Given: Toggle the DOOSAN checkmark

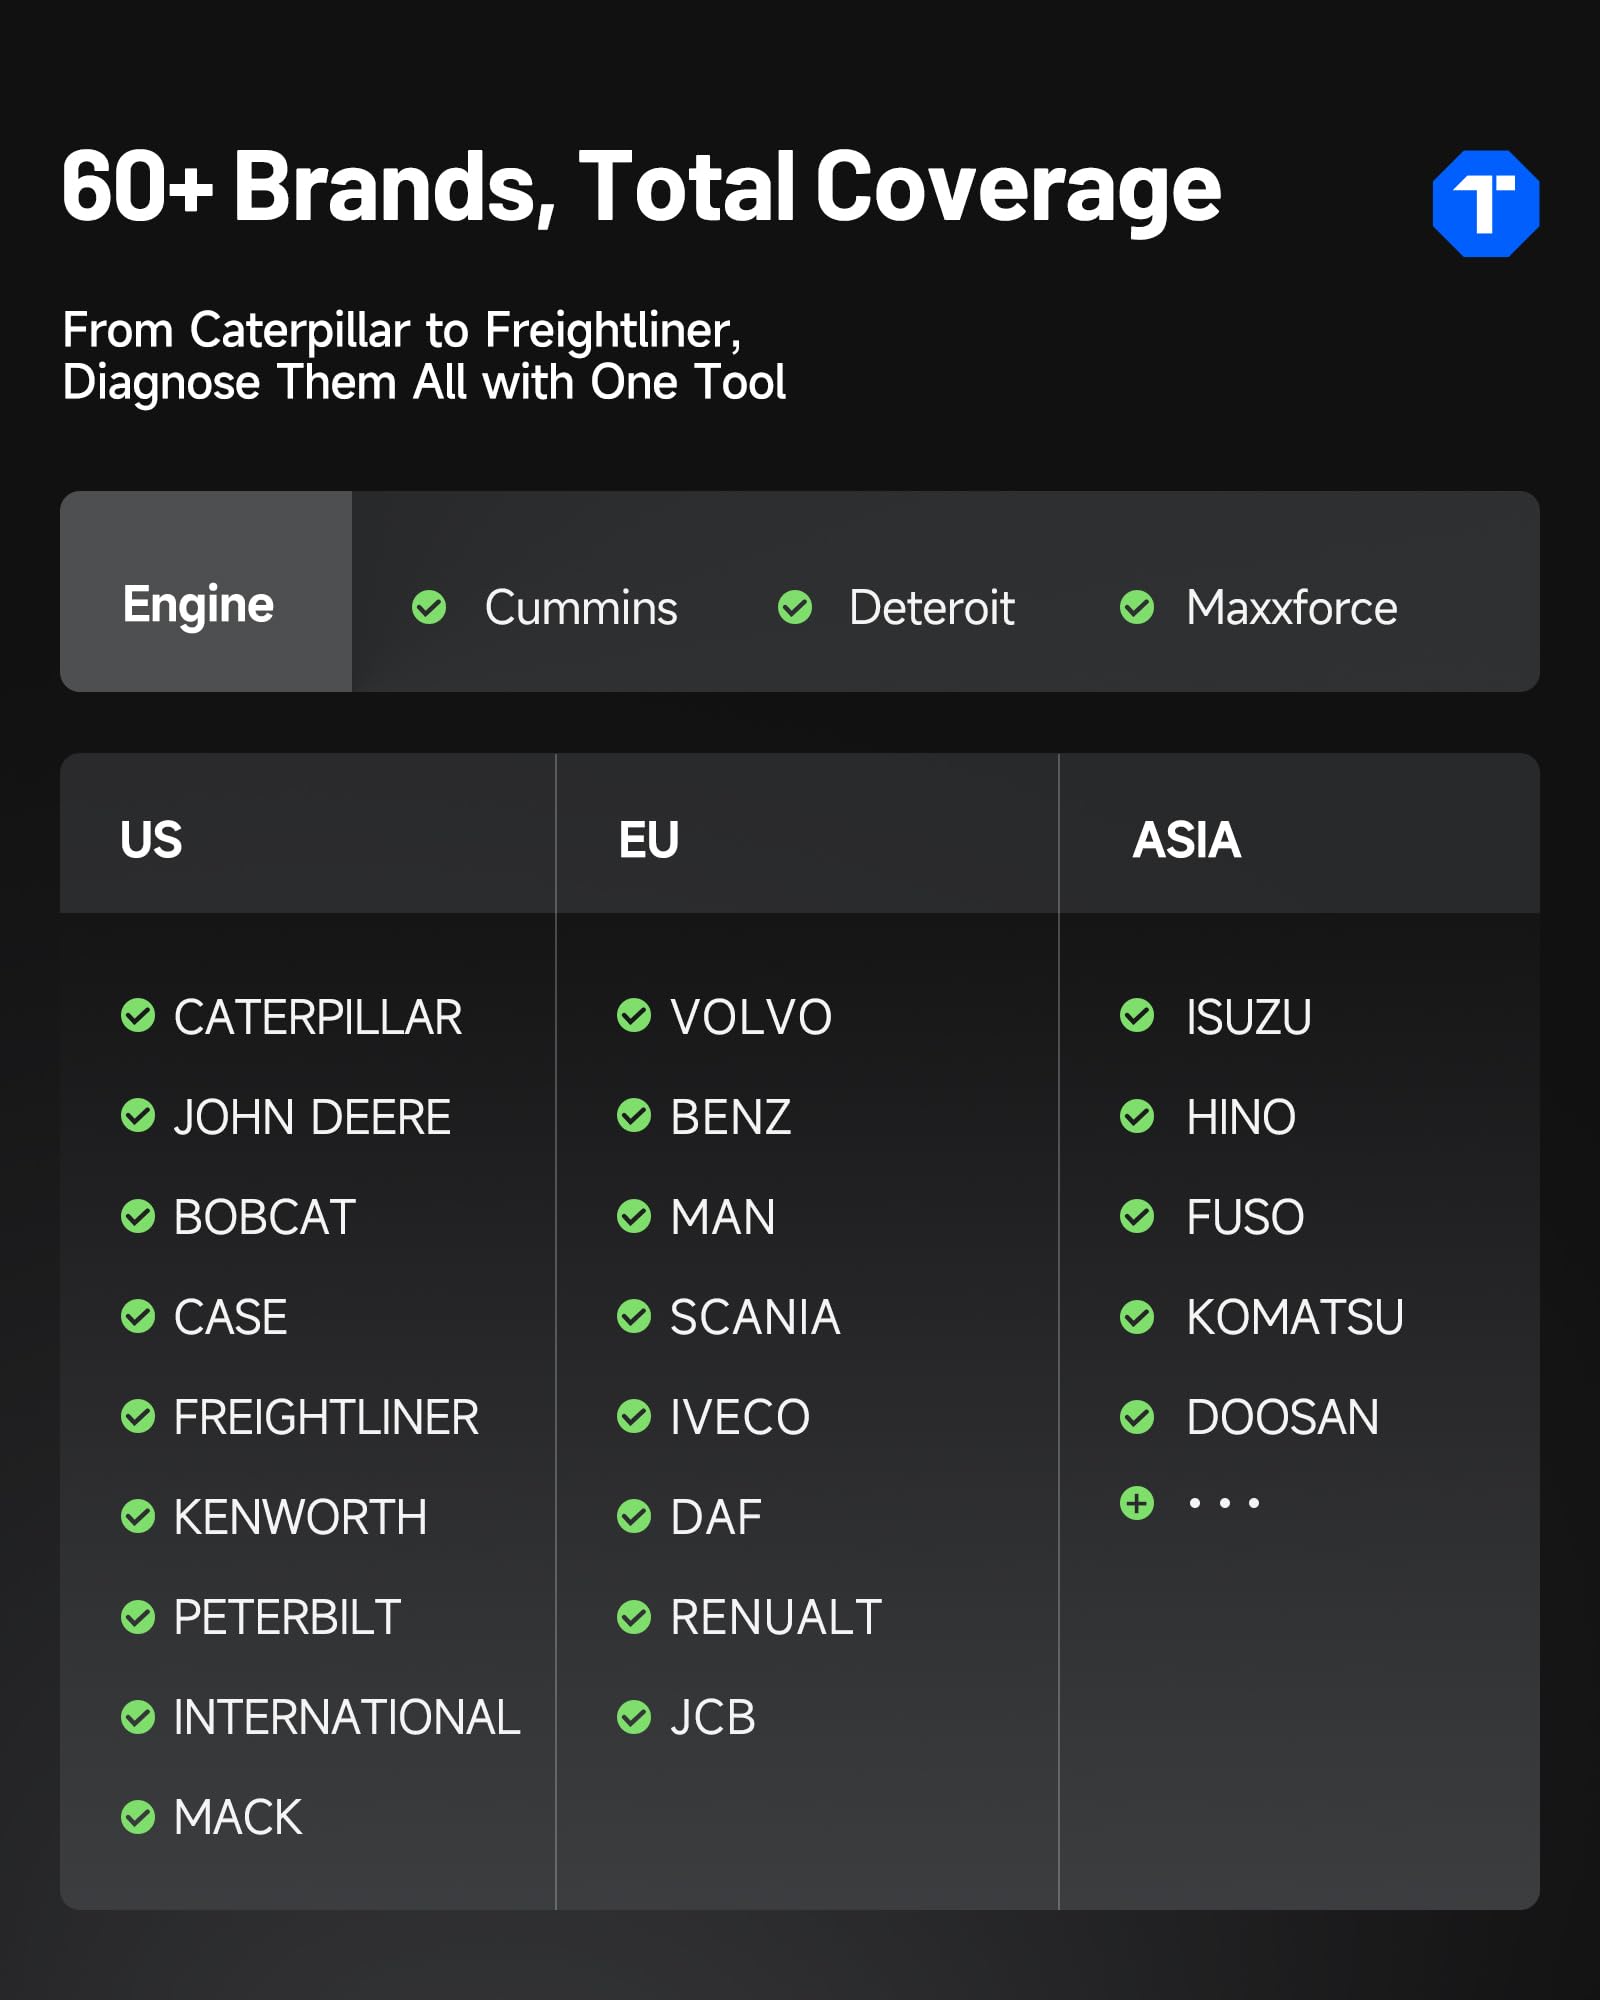Looking at the screenshot, I should coord(1137,1417).
